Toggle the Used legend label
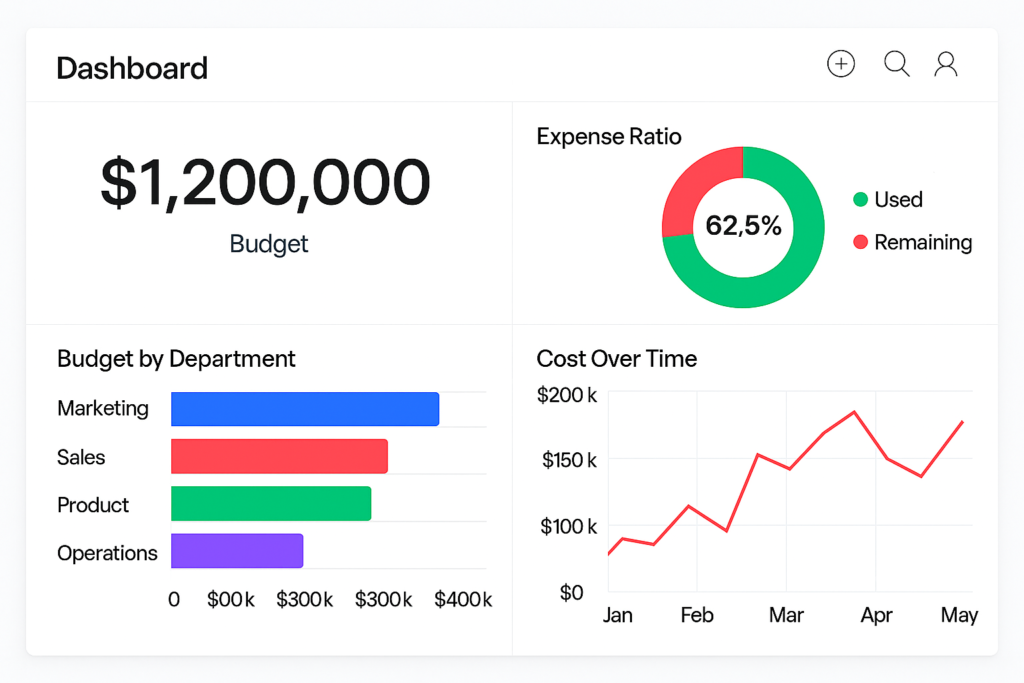 coord(898,200)
